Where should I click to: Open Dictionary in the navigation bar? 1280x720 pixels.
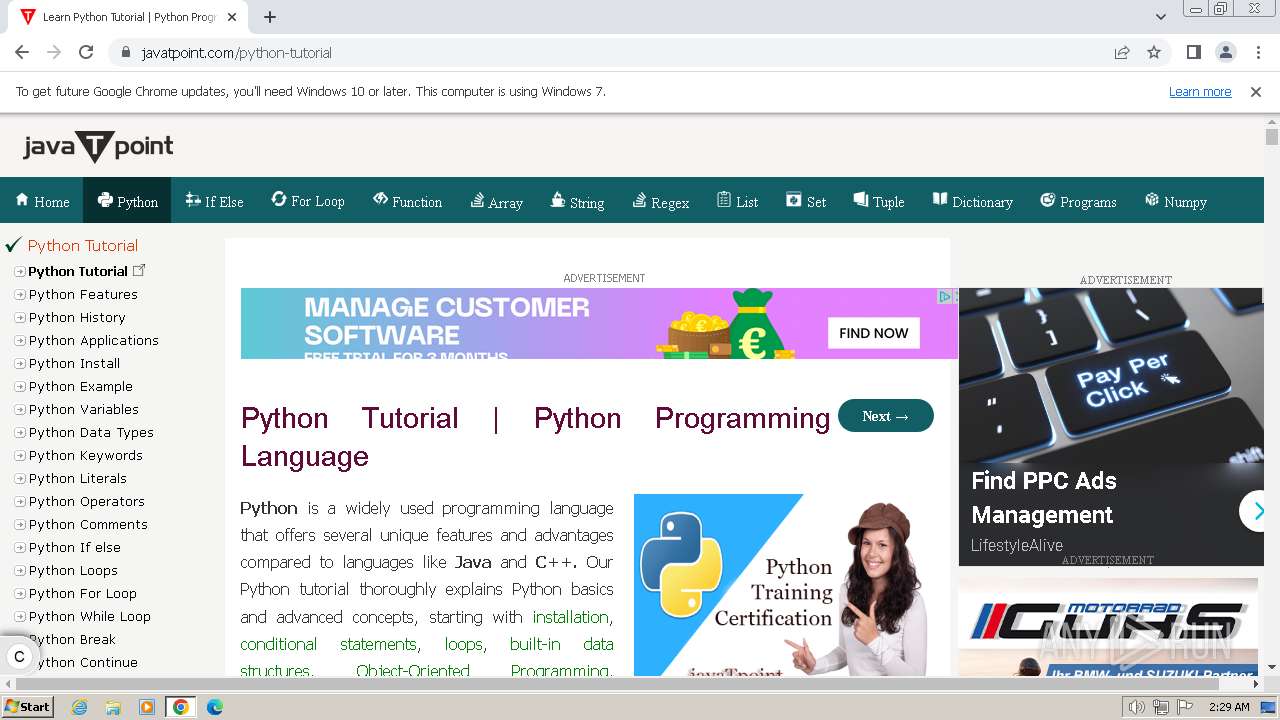[x=973, y=201]
